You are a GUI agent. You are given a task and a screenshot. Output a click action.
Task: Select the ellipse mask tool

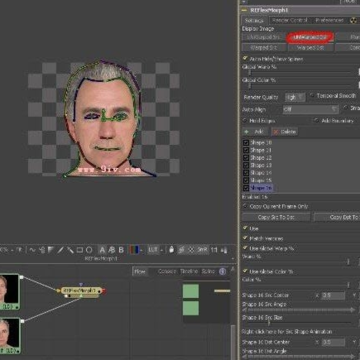coord(89,250)
